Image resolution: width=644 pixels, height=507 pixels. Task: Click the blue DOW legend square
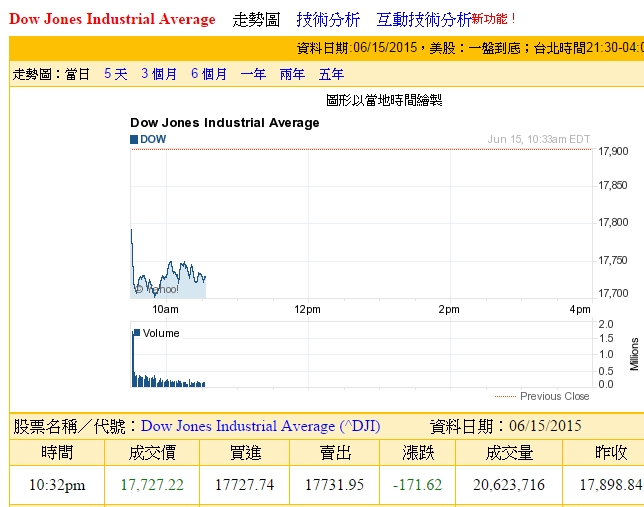134,139
